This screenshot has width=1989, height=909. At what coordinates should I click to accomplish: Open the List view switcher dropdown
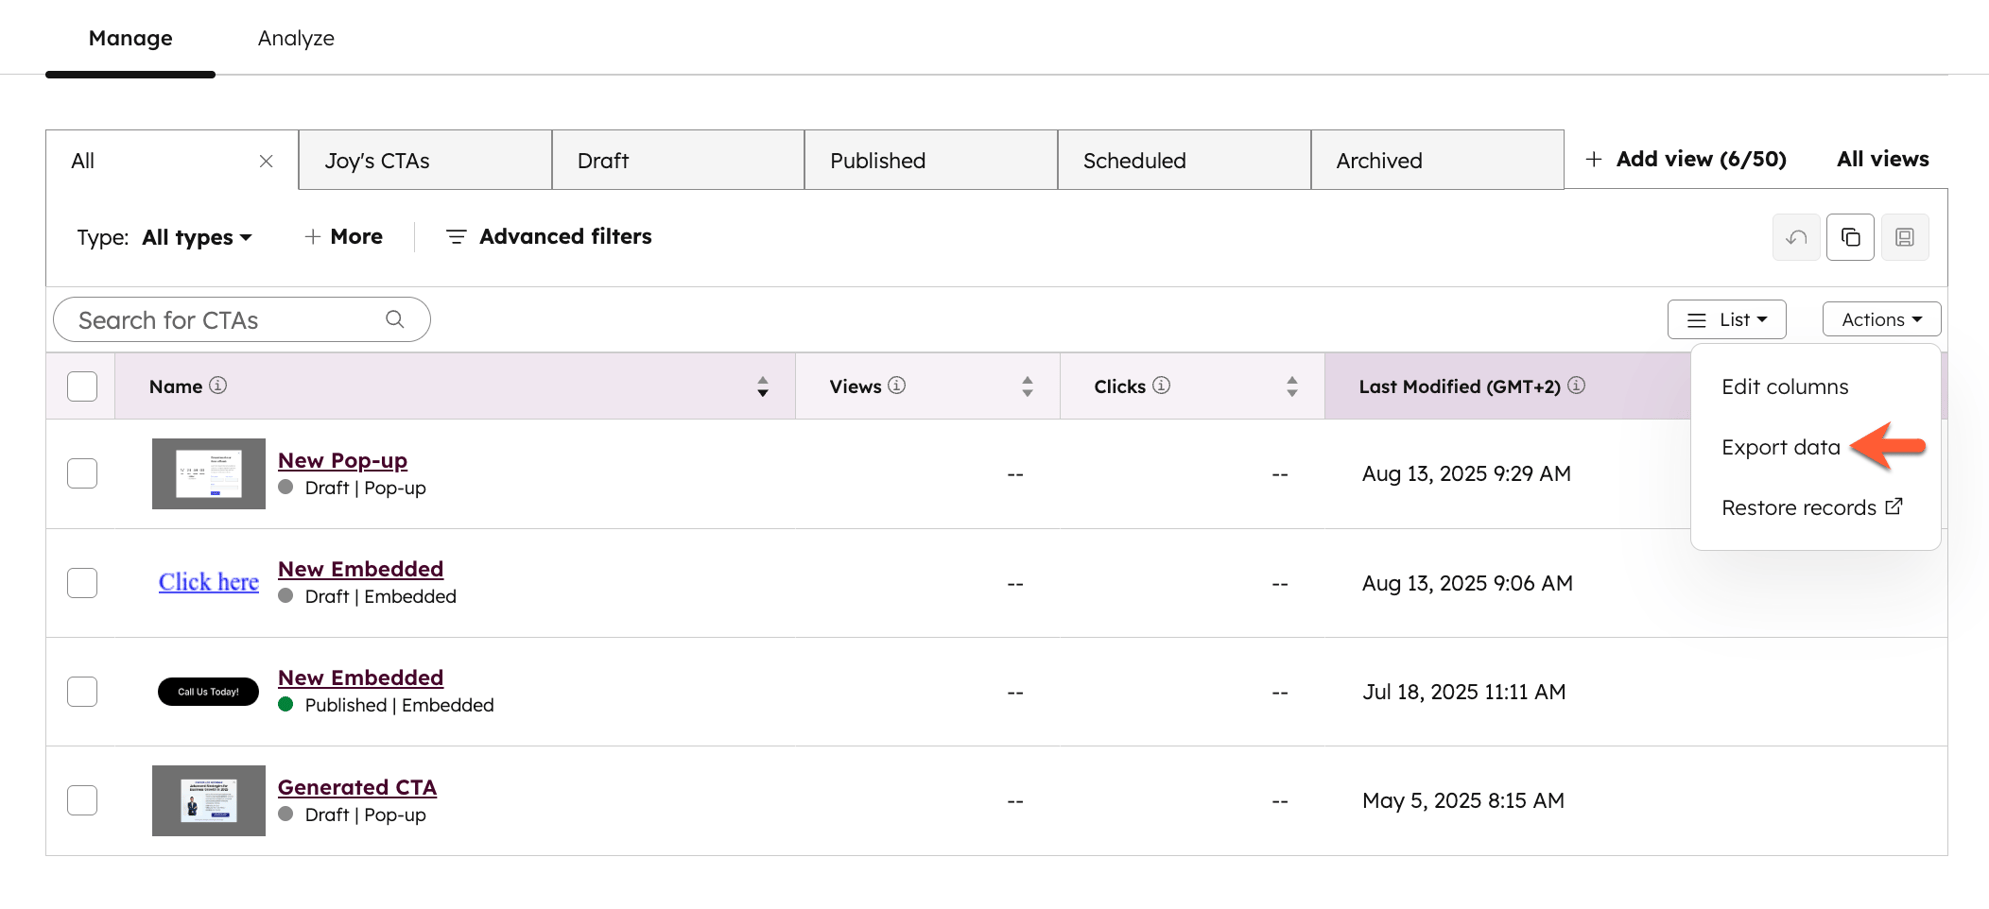[1727, 319]
